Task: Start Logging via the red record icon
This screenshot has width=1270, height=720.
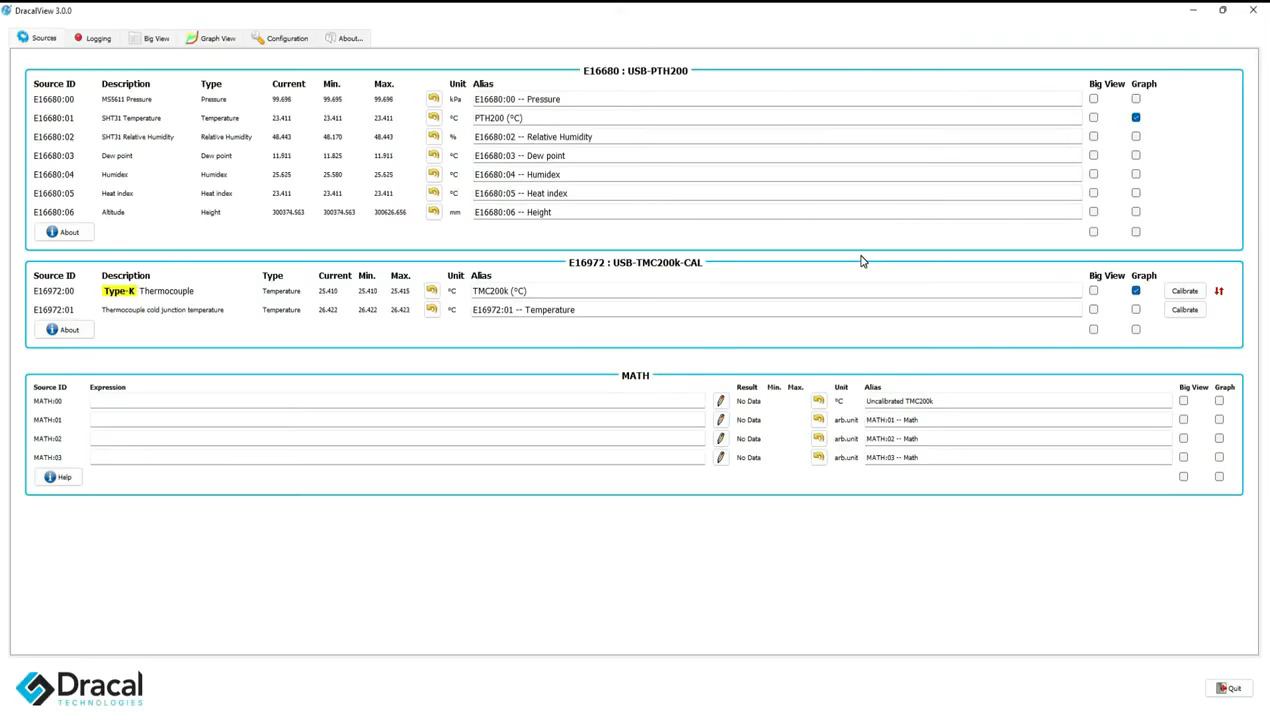Action: click(78, 38)
